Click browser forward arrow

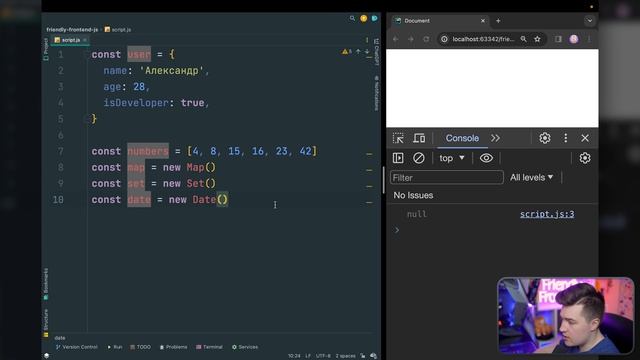411,39
